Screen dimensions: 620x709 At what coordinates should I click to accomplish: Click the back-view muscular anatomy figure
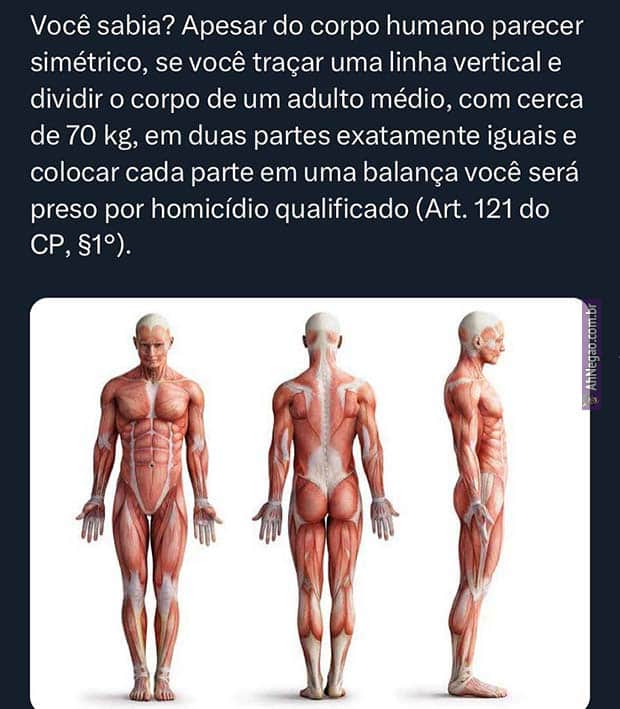(326, 506)
